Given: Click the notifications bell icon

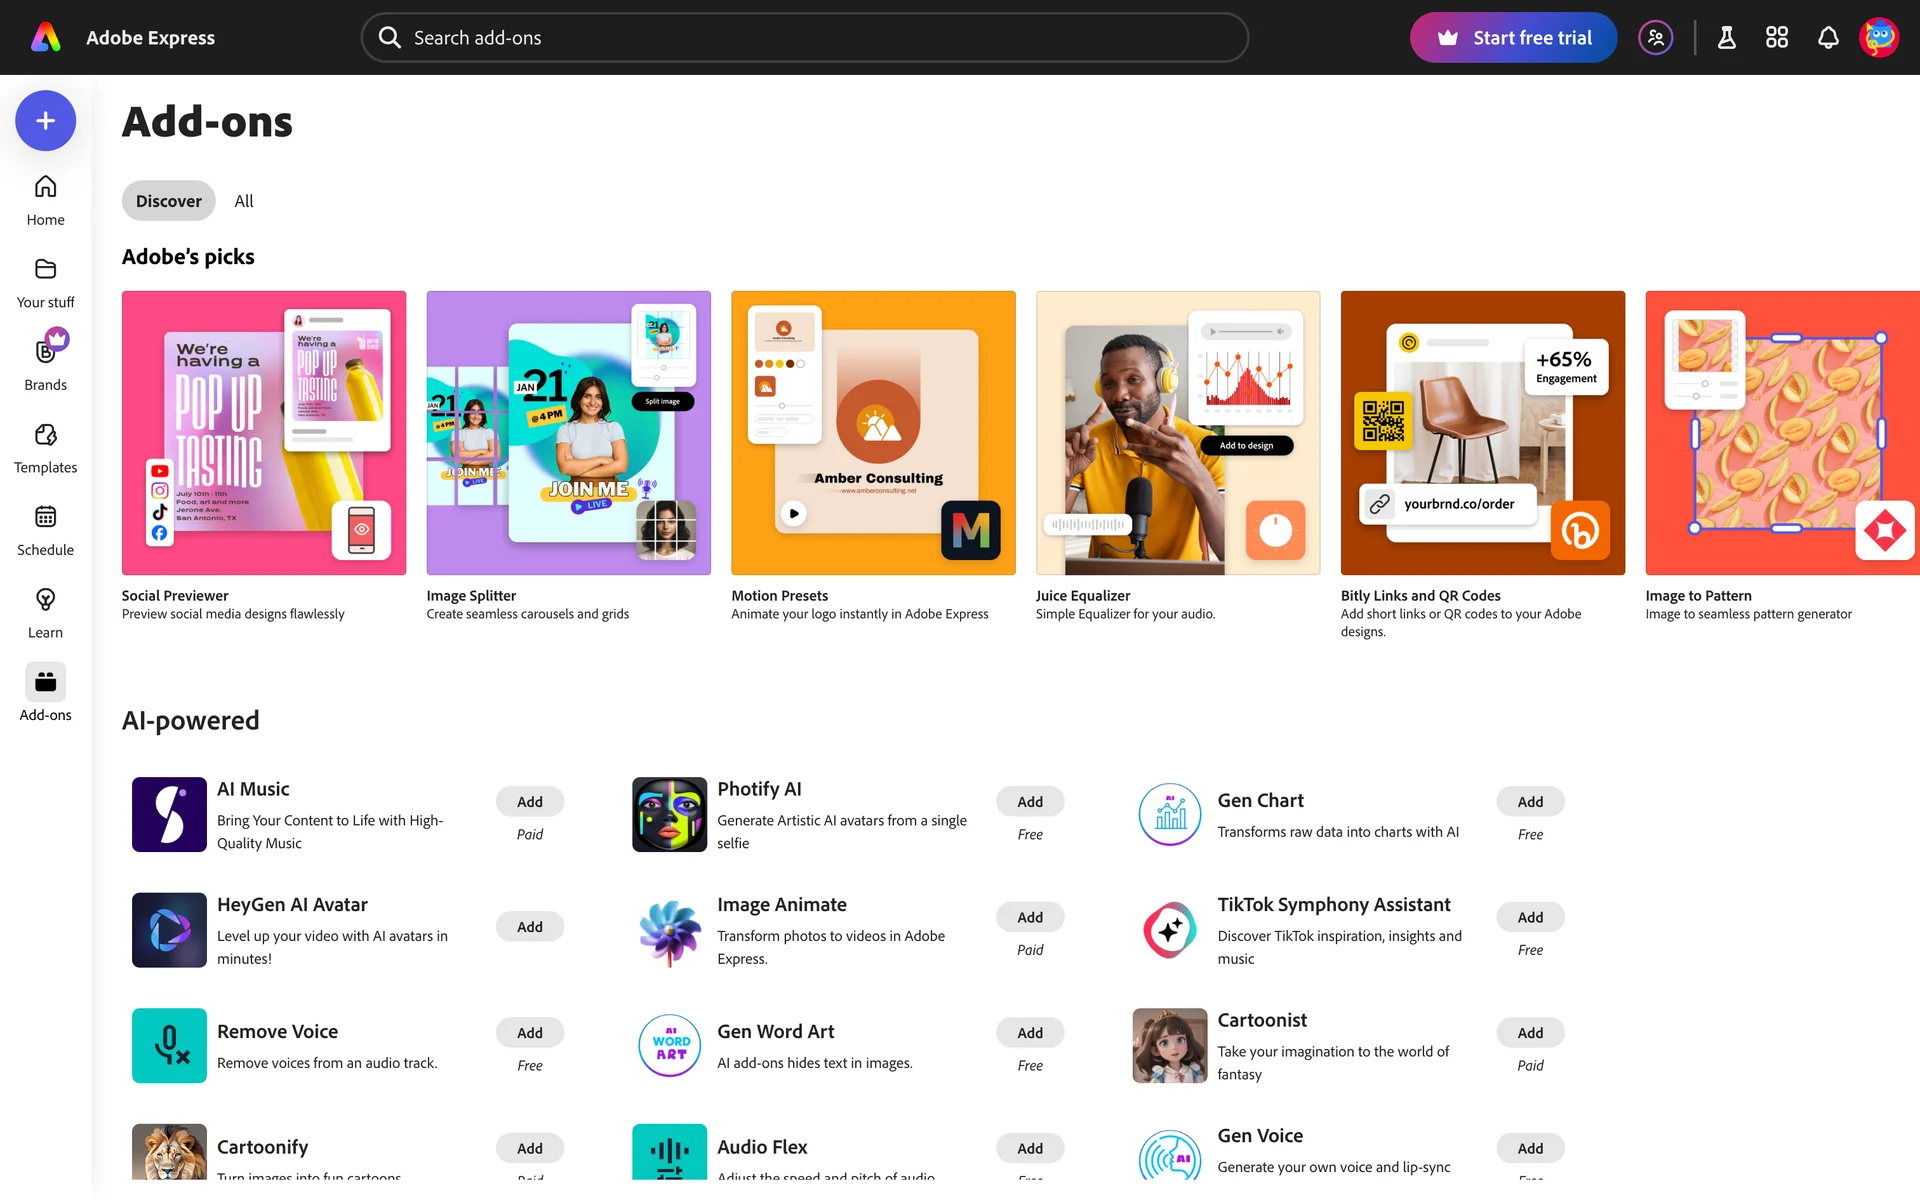Looking at the screenshot, I should (1828, 38).
